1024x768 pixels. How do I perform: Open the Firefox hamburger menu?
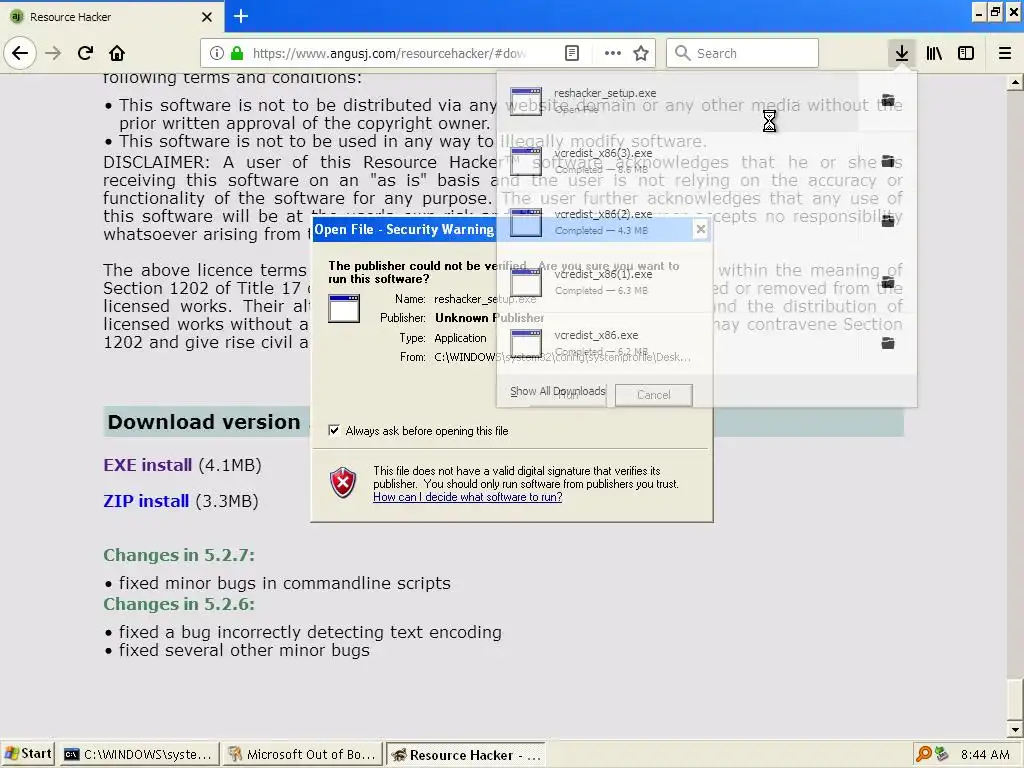[1004, 53]
